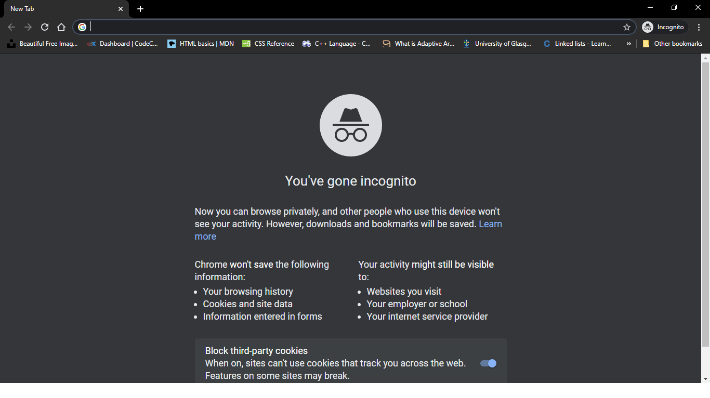The width and height of the screenshot is (710, 398).
Task: Click the Learn more link
Action: pyautogui.click(x=490, y=224)
